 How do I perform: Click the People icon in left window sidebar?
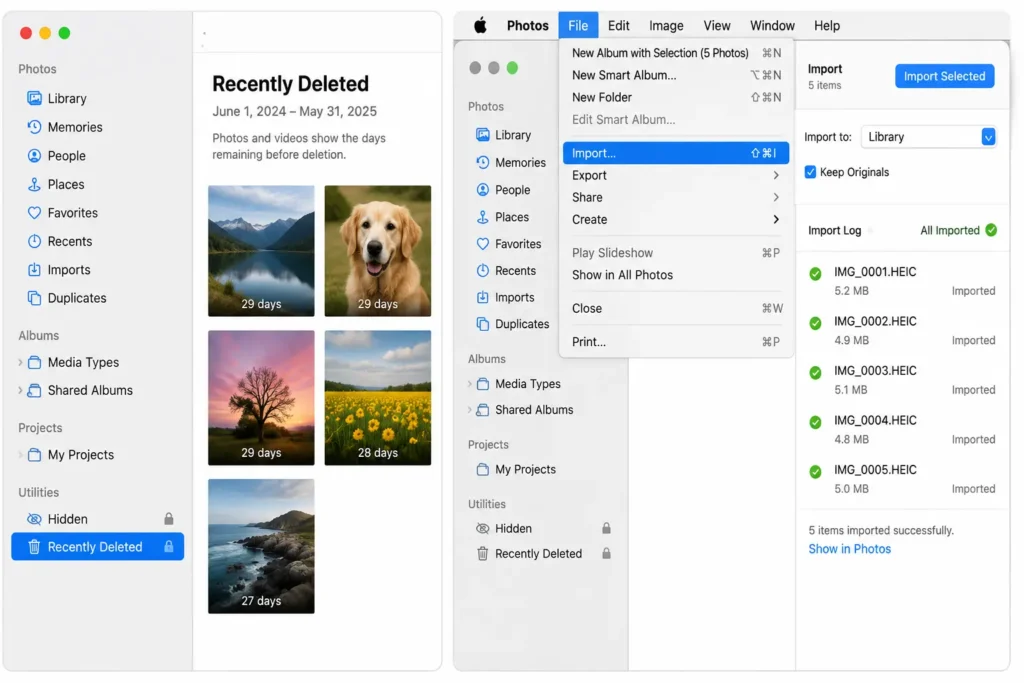[34, 155]
